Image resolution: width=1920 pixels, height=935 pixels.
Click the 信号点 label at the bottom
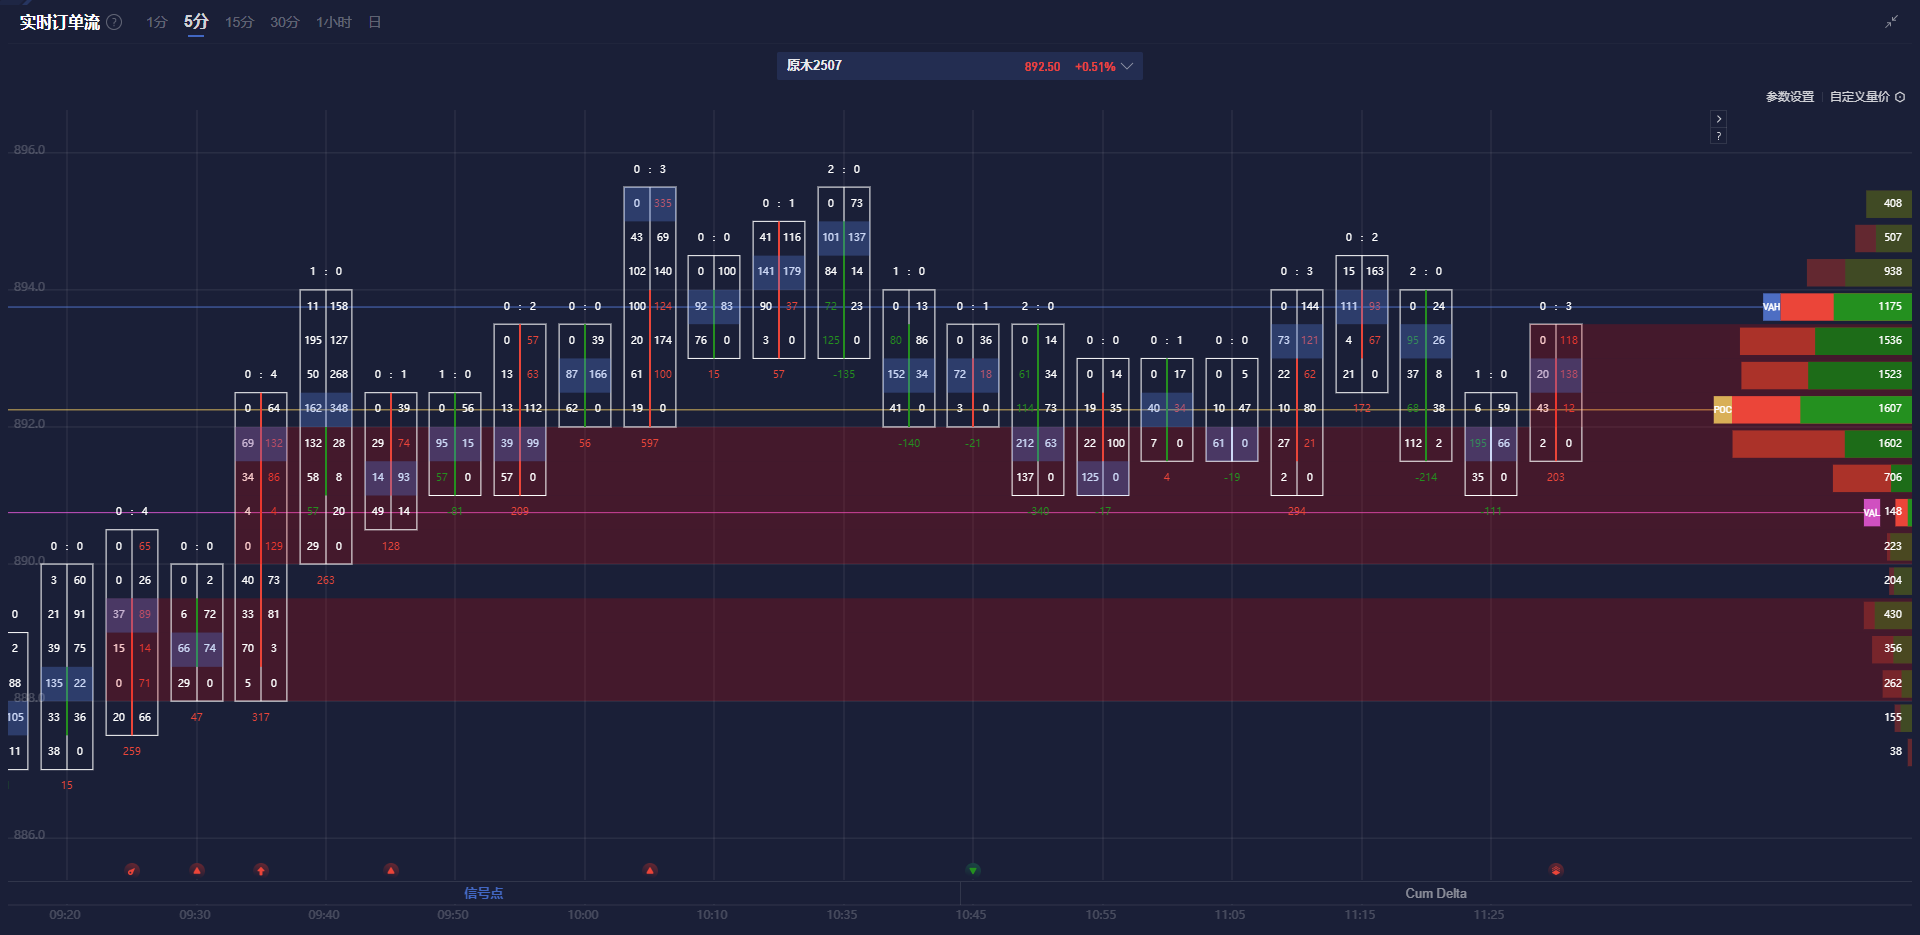click(484, 893)
